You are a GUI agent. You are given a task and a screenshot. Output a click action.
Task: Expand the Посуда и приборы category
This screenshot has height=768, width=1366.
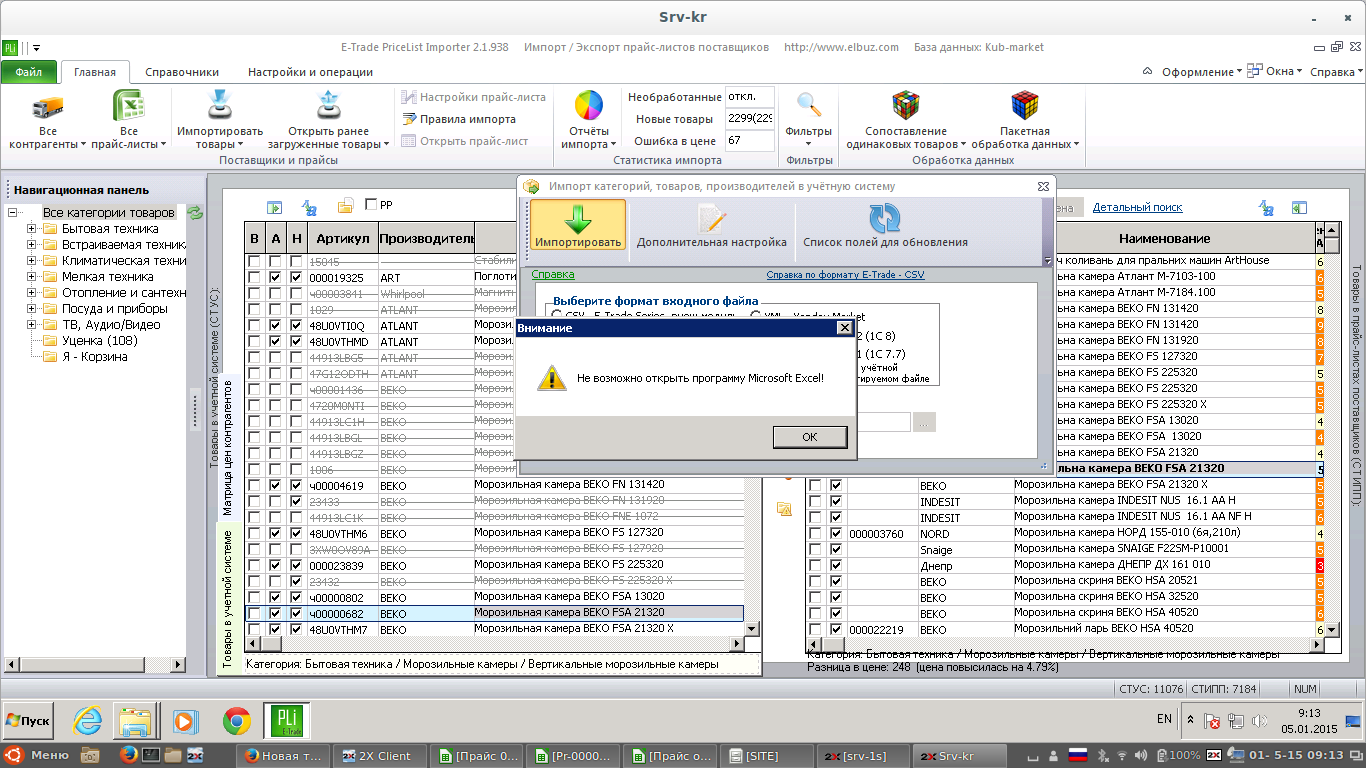31,309
